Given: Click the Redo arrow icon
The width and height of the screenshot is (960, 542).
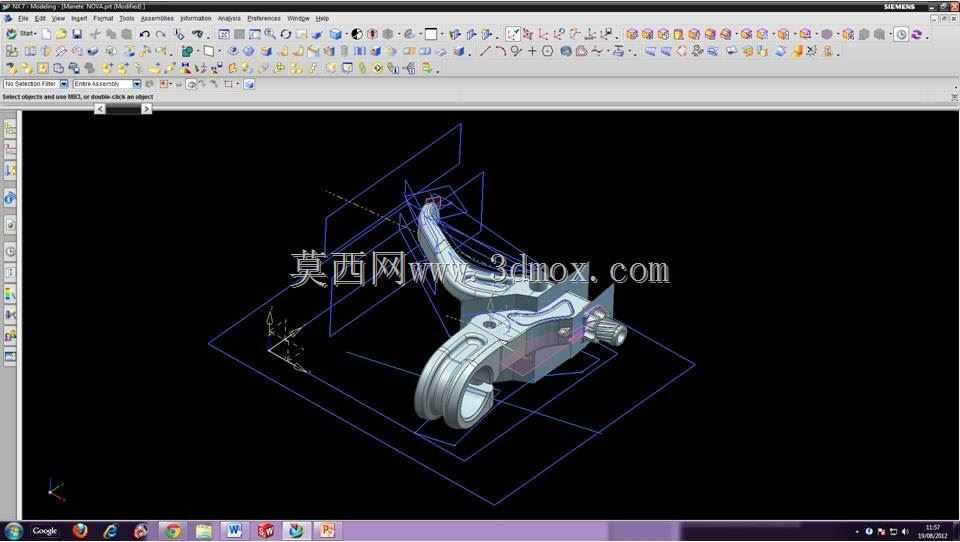Looking at the screenshot, I should coord(160,34).
